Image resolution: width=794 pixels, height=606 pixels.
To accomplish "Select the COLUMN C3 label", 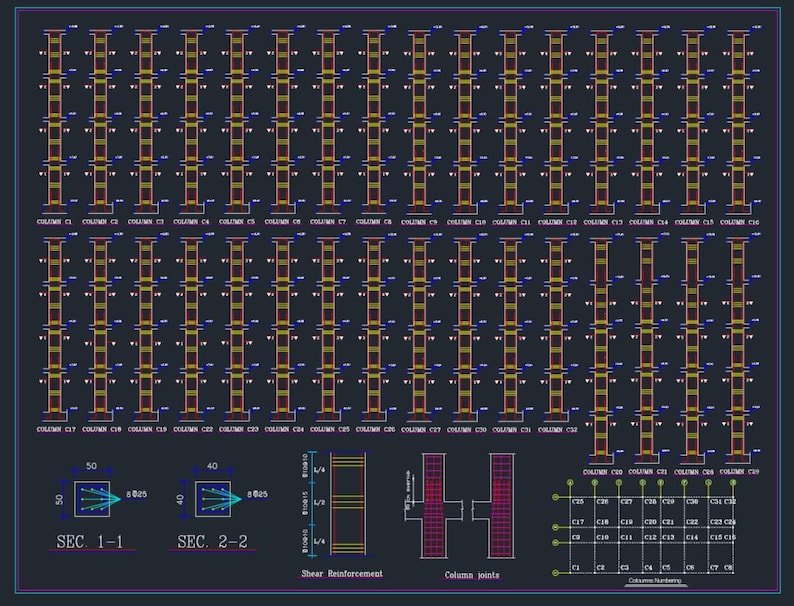I will (146, 222).
